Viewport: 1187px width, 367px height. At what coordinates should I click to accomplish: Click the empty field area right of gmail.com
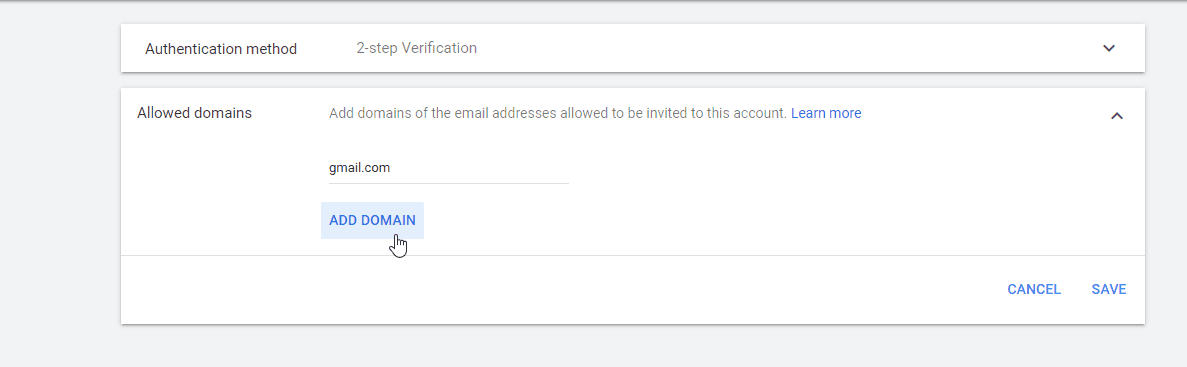coord(480,168)
